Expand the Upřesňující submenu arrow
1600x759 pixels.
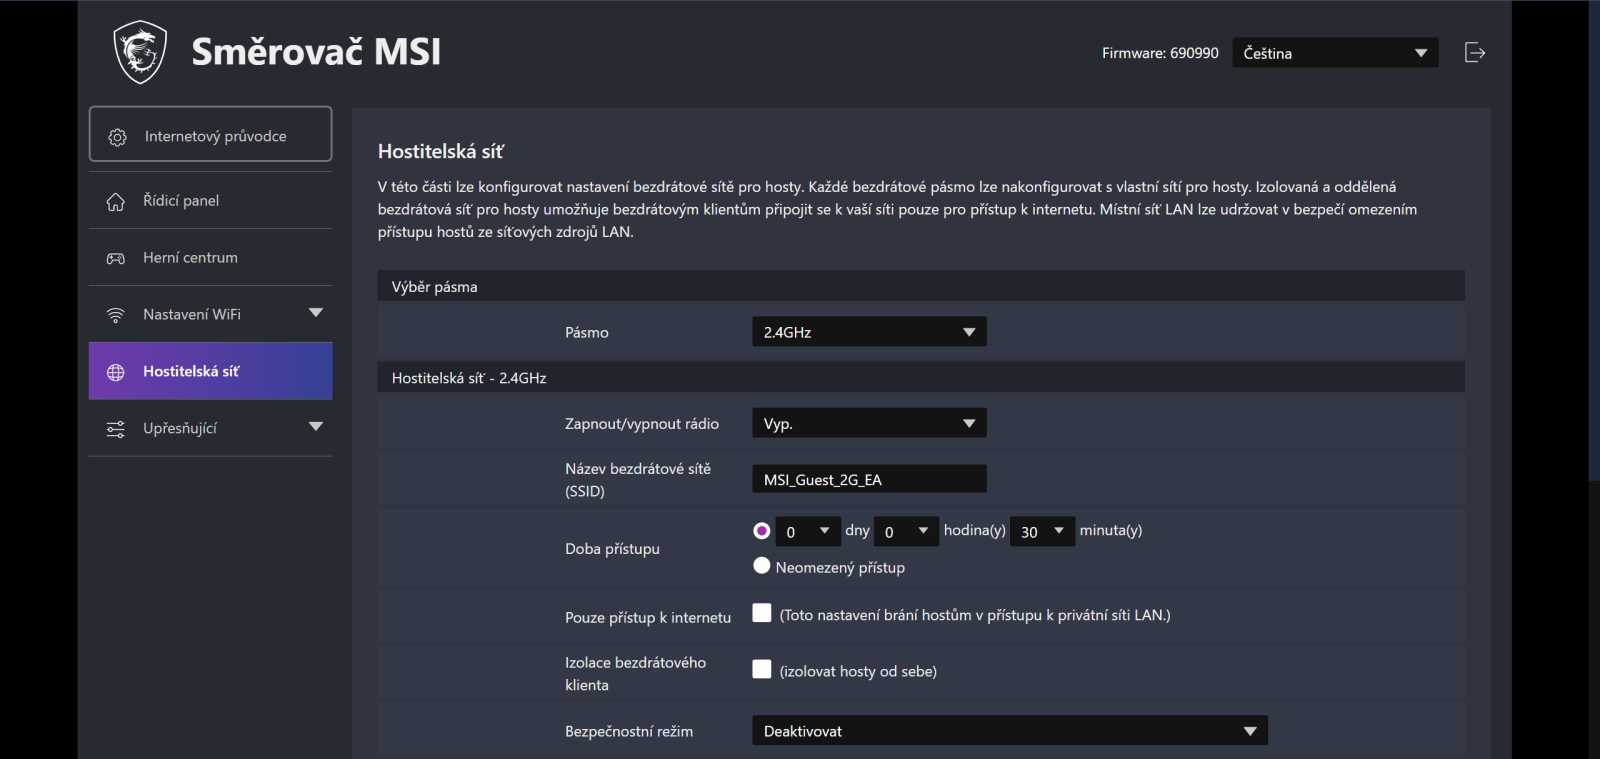pos(316,427)
